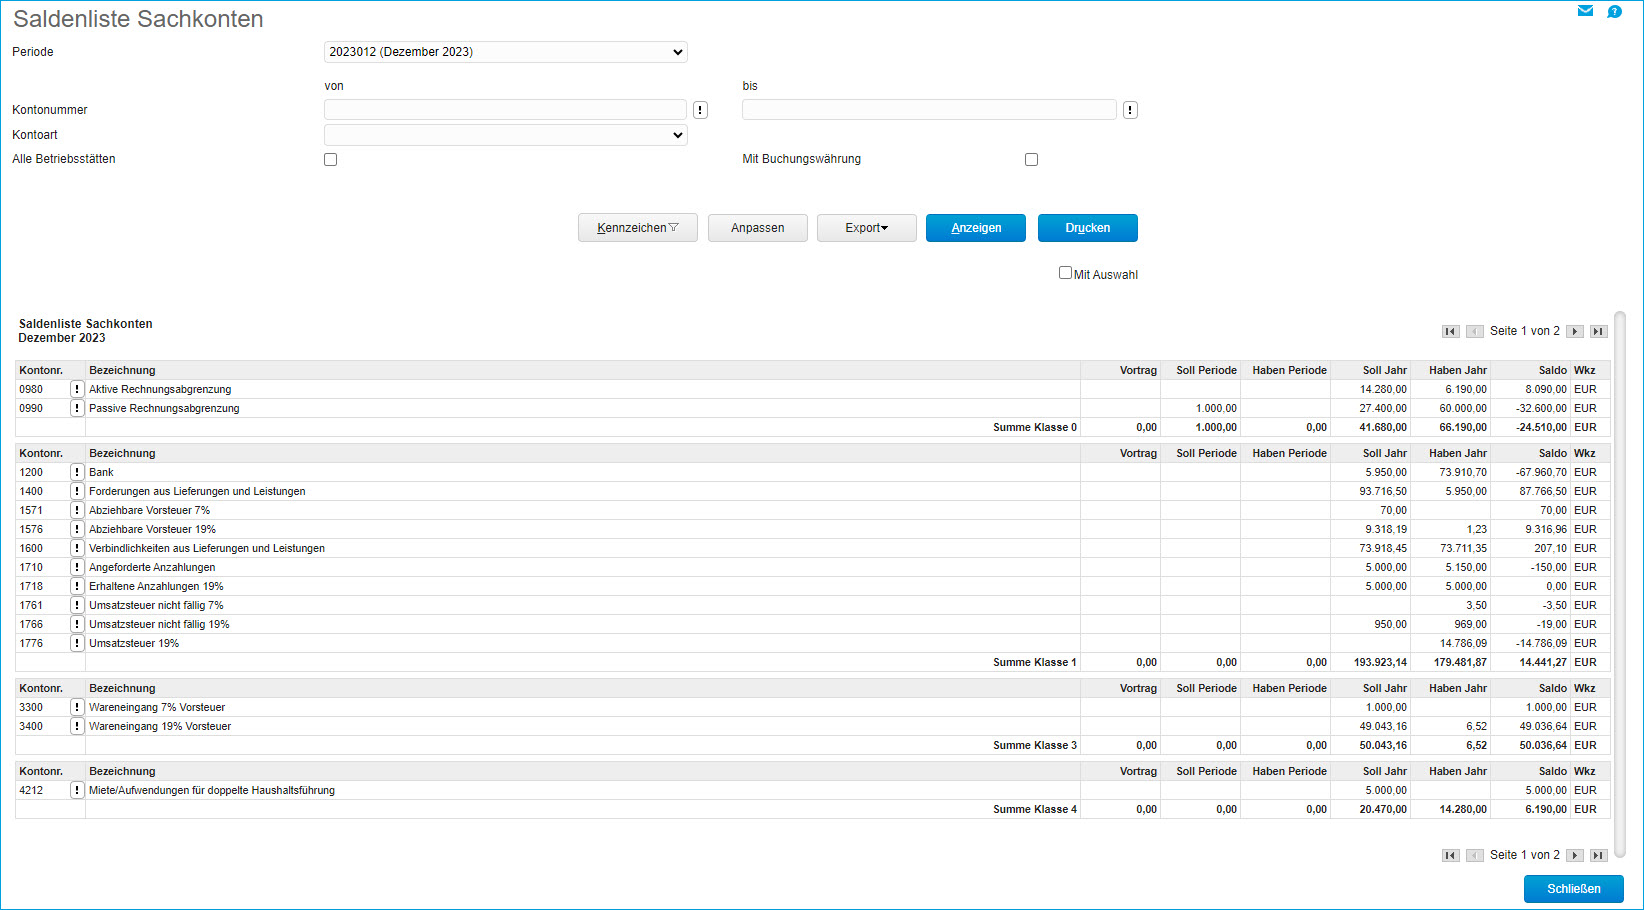Enable the Alle Betriebsstätten checkbox
Viewport: 1644px width, 910px height.
point(331,160)
